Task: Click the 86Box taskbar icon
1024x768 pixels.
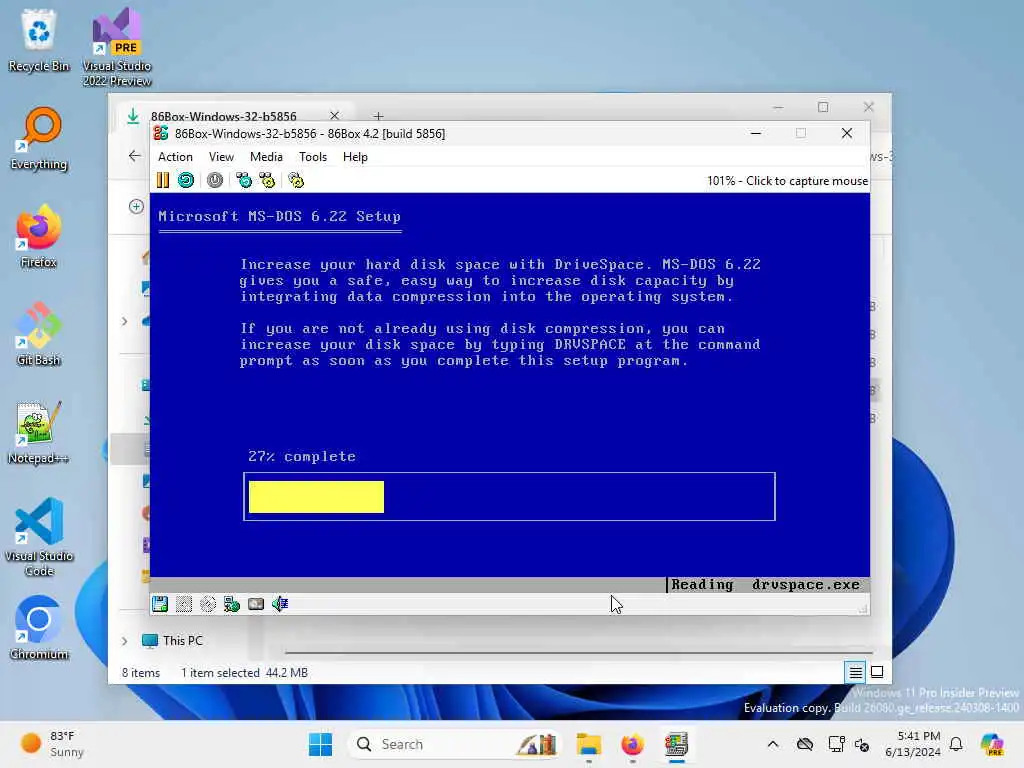Action: (x=677, y=744)
